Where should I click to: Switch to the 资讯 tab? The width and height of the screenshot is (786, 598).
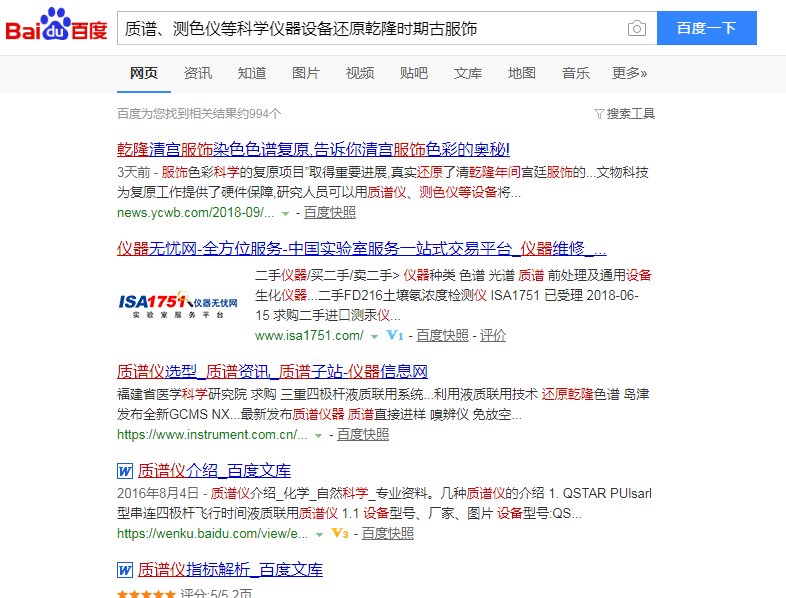(x=198, y=73)
